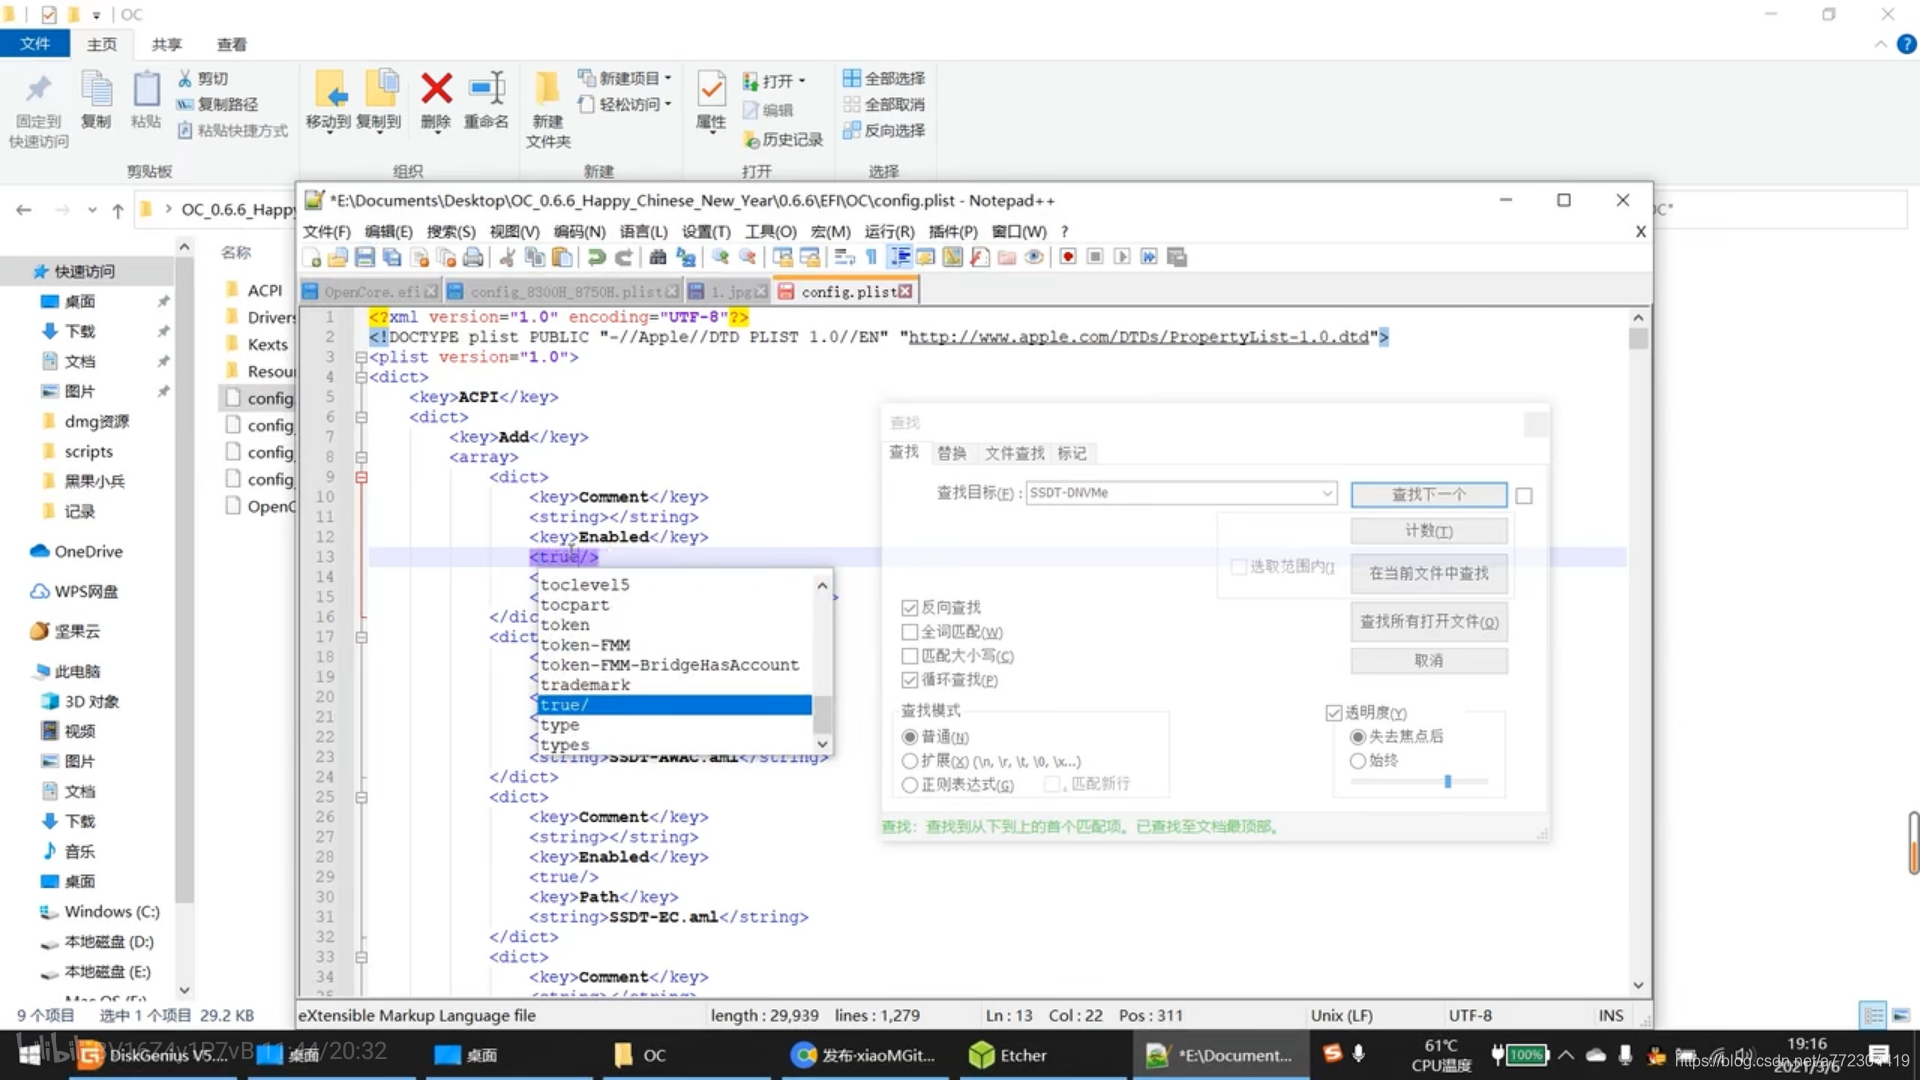The width and height of the screenshot is (1920, 1080).
Task: Switch to 替换 tab in find dialog
Action: (952, 453)
